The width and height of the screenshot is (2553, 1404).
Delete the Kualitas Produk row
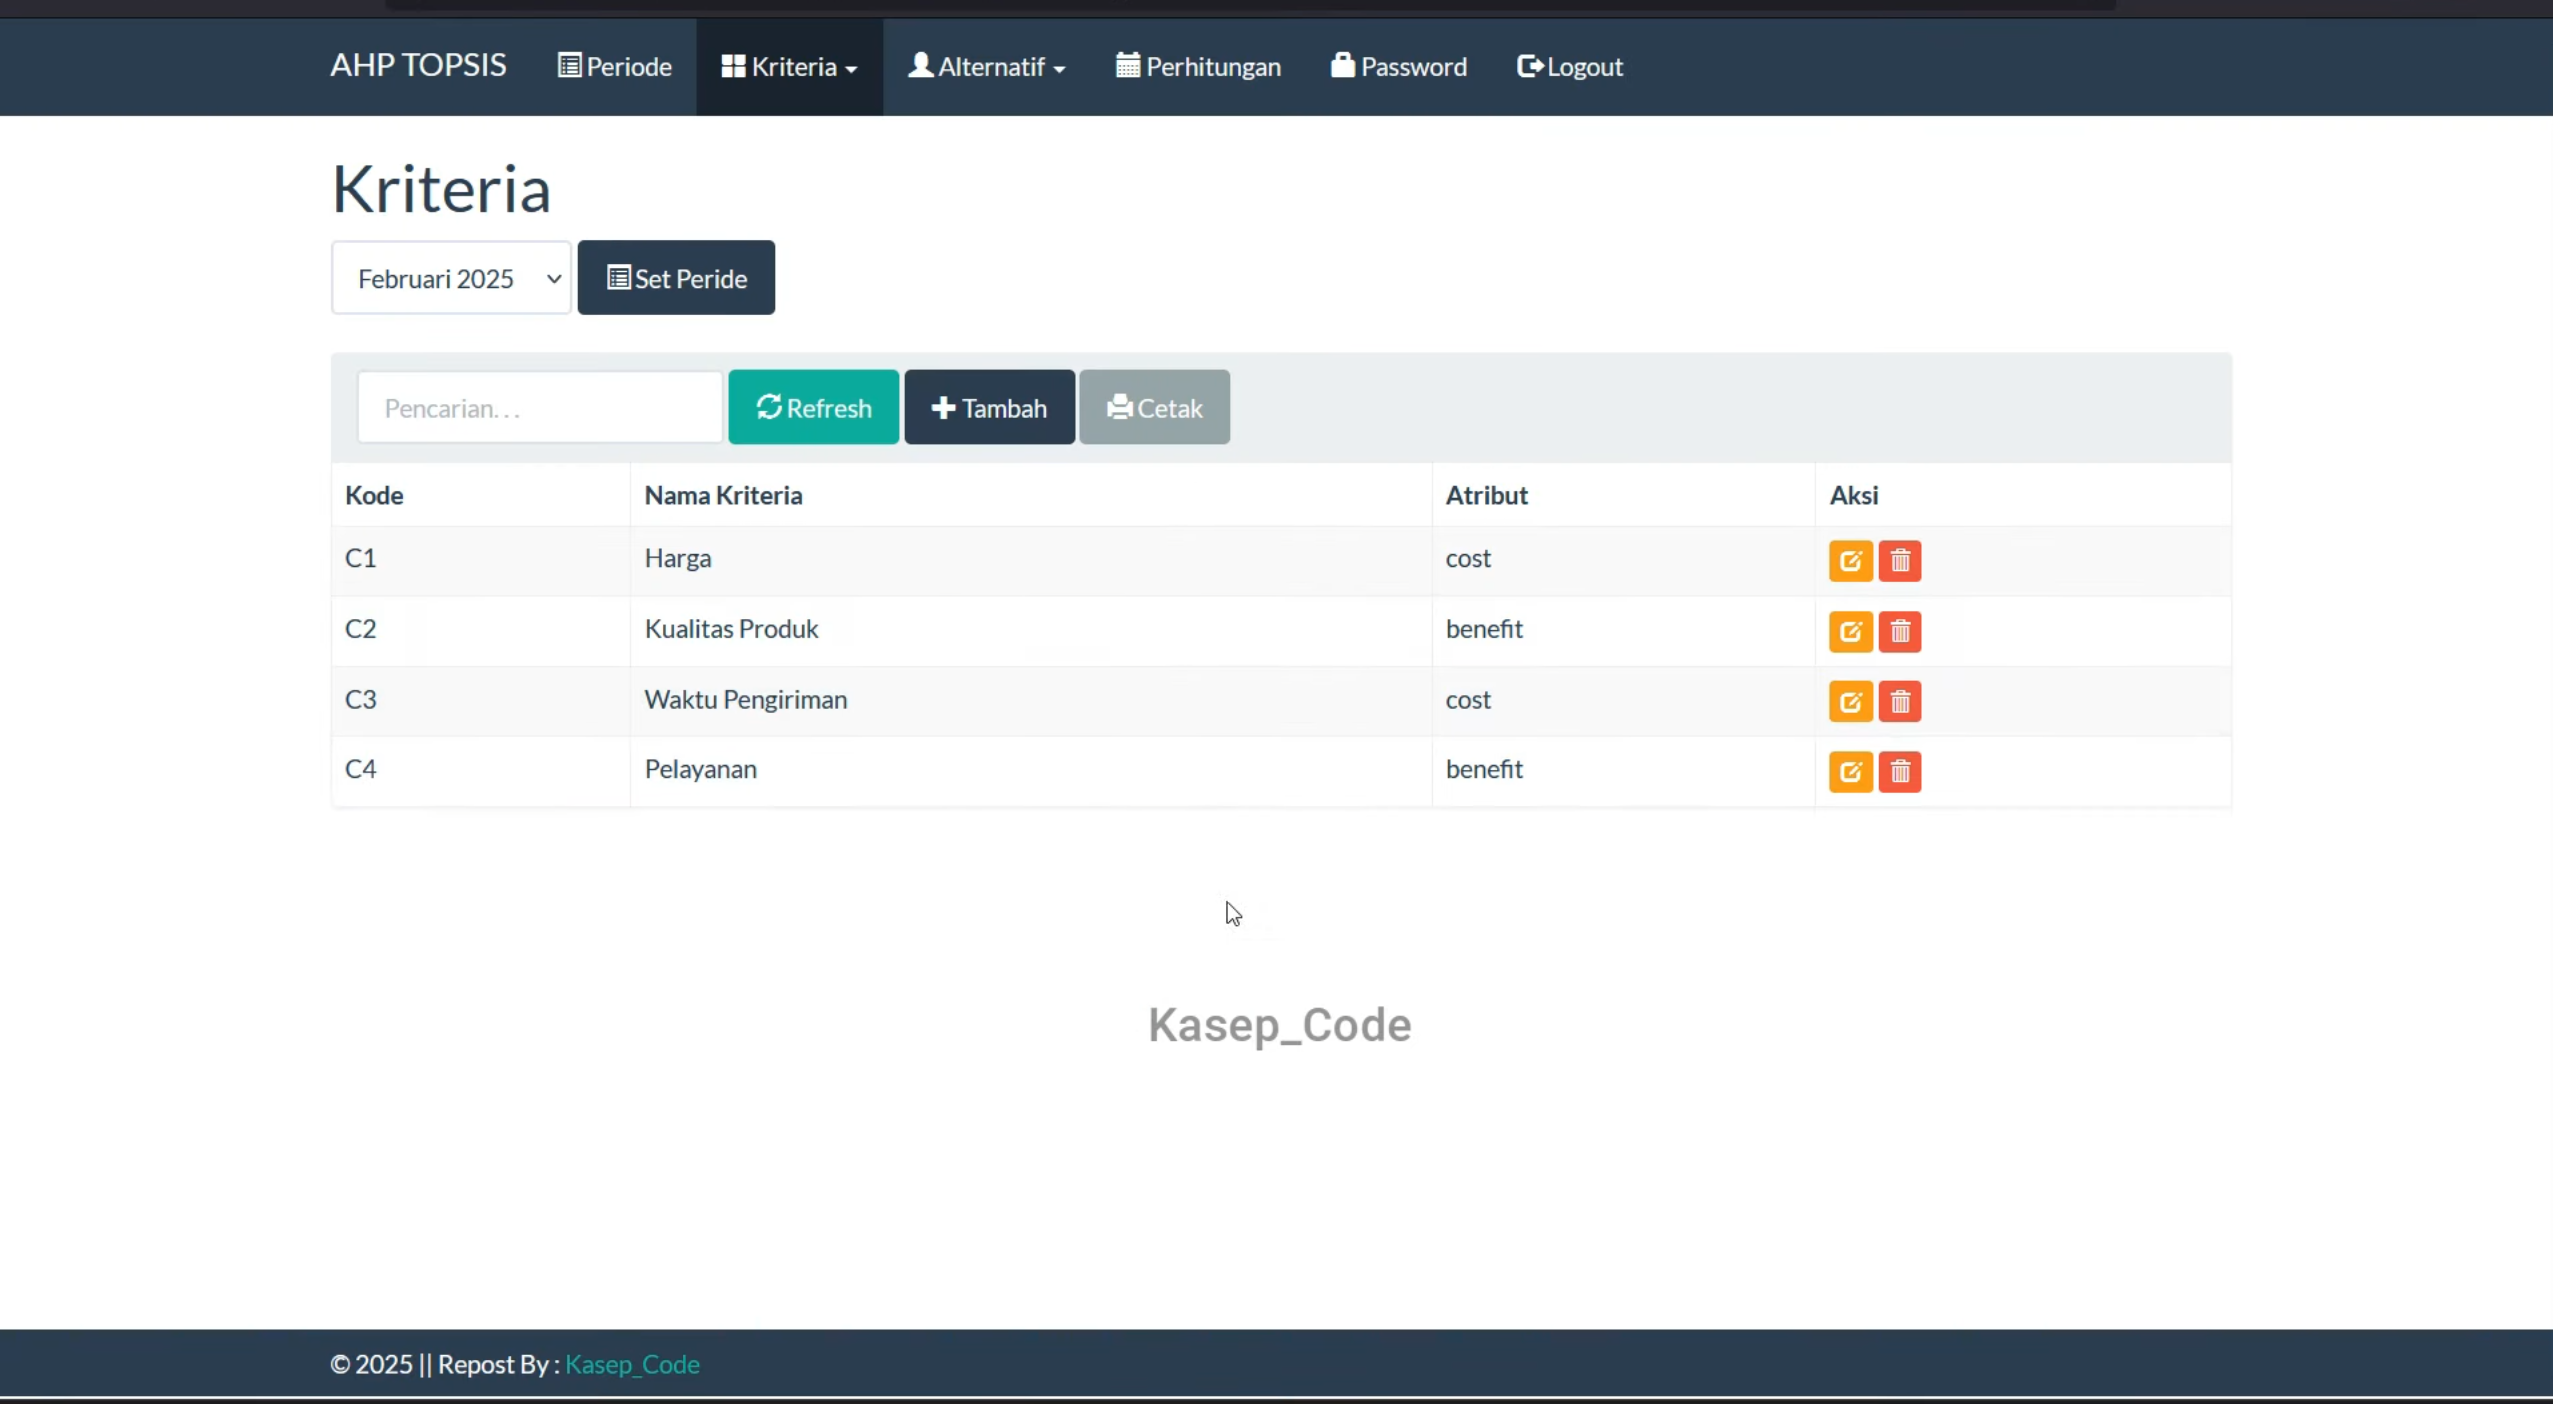click(x=1899, y=632)
